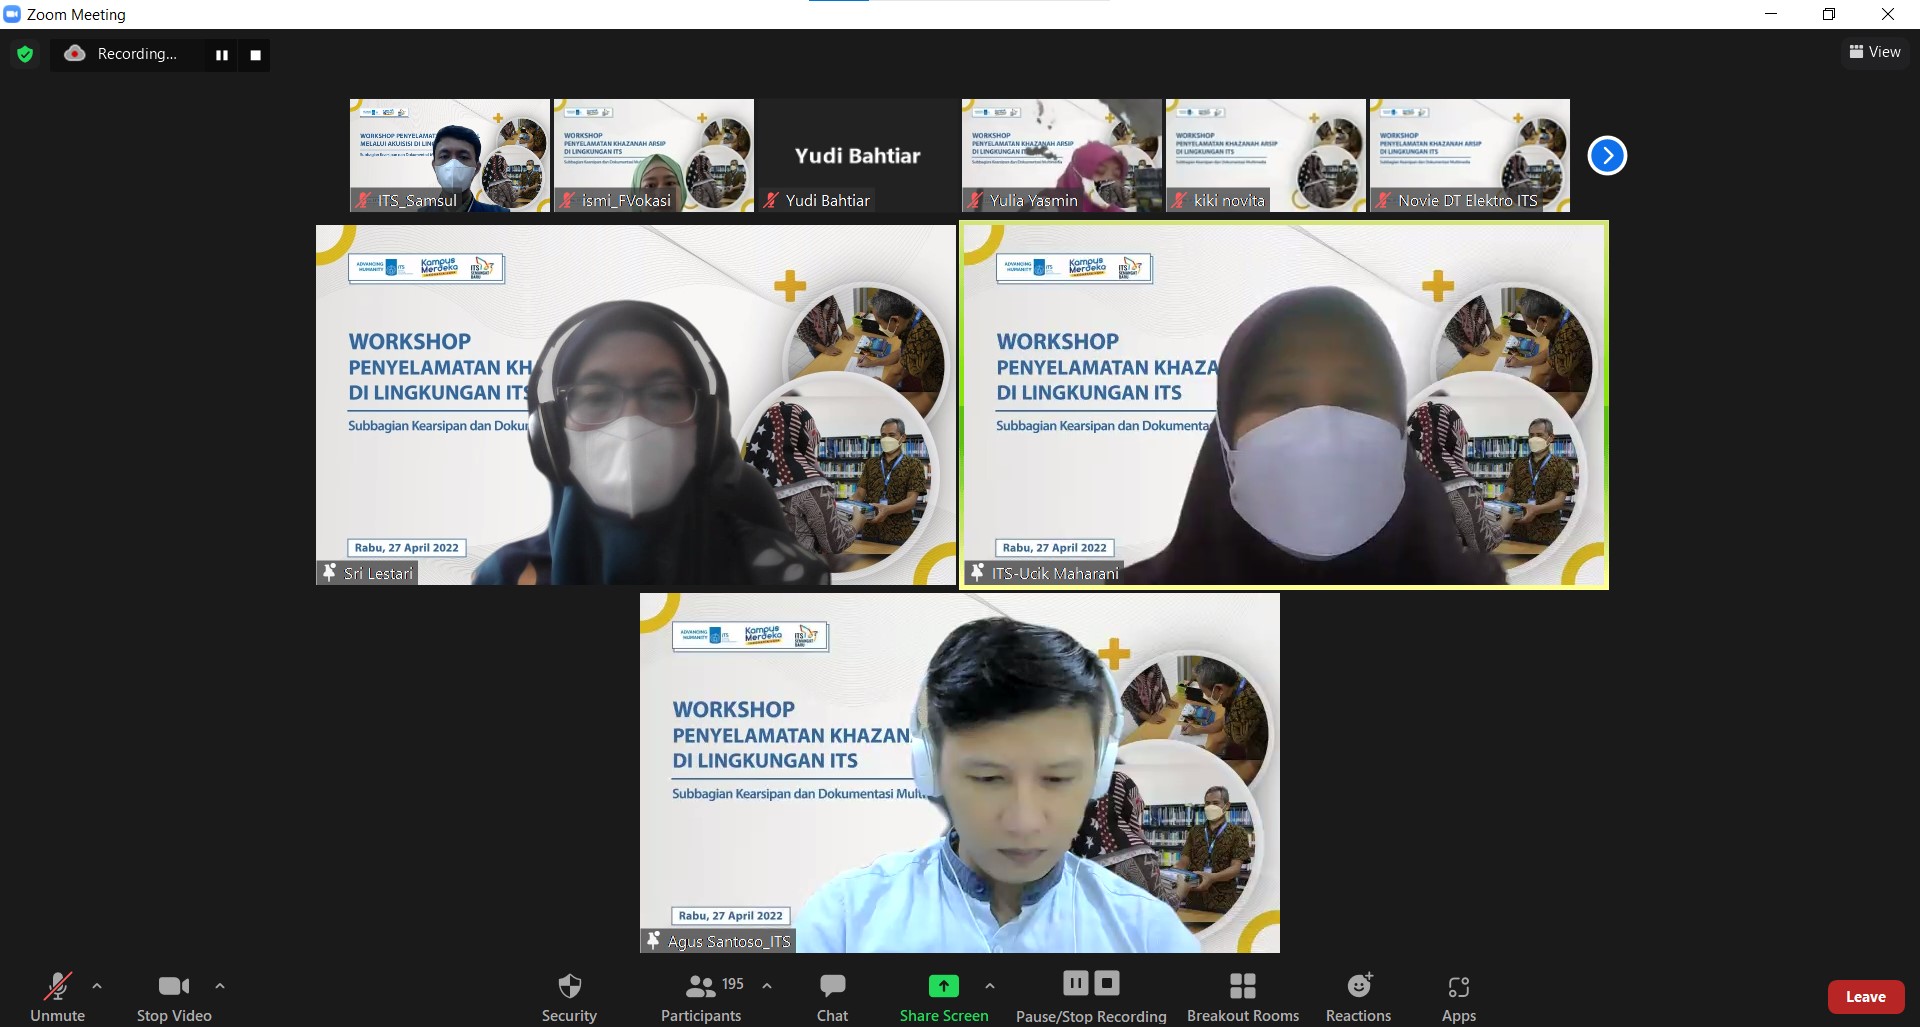The height and width of the screenshot is (1027, 1920).
Task: Unmute the microphone
Action: click(57, 997)
